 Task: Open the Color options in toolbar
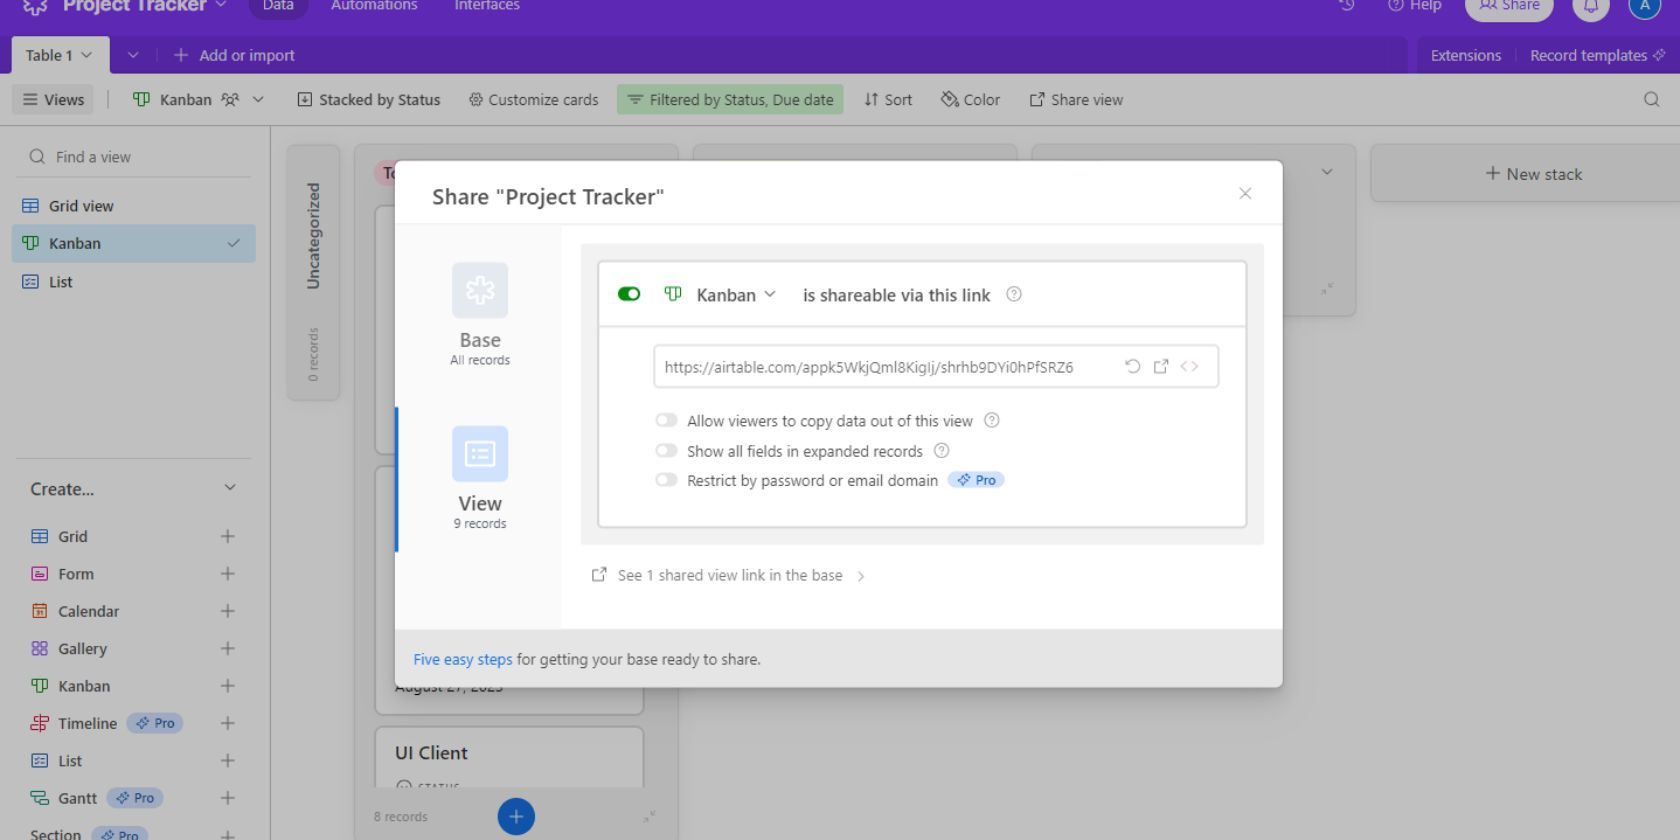point(970,100)
